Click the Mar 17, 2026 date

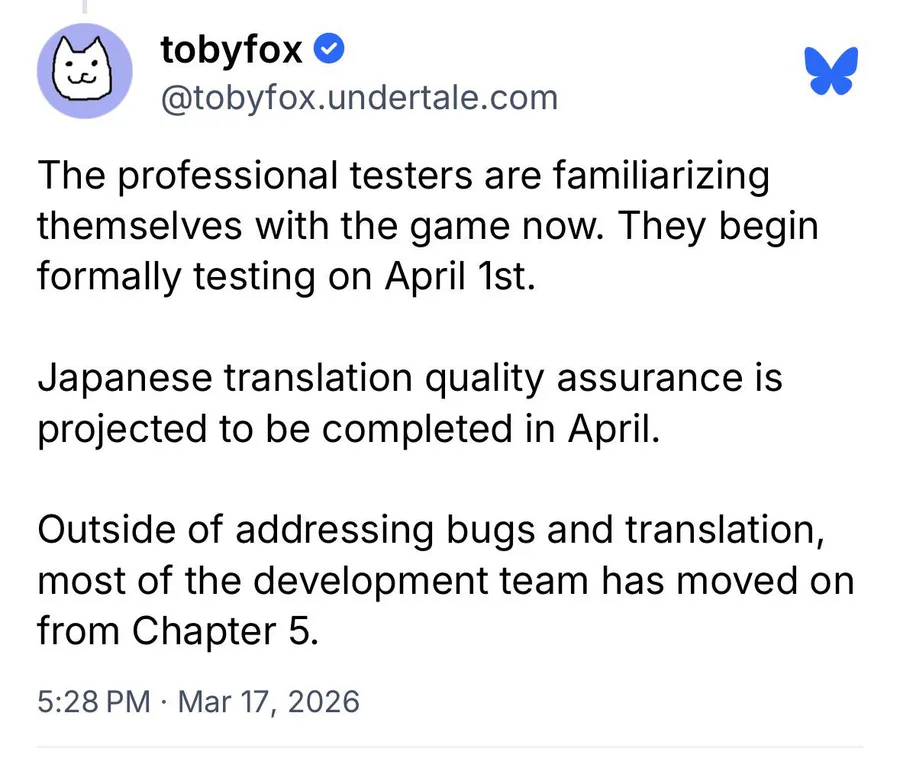(x=268, y=700)
